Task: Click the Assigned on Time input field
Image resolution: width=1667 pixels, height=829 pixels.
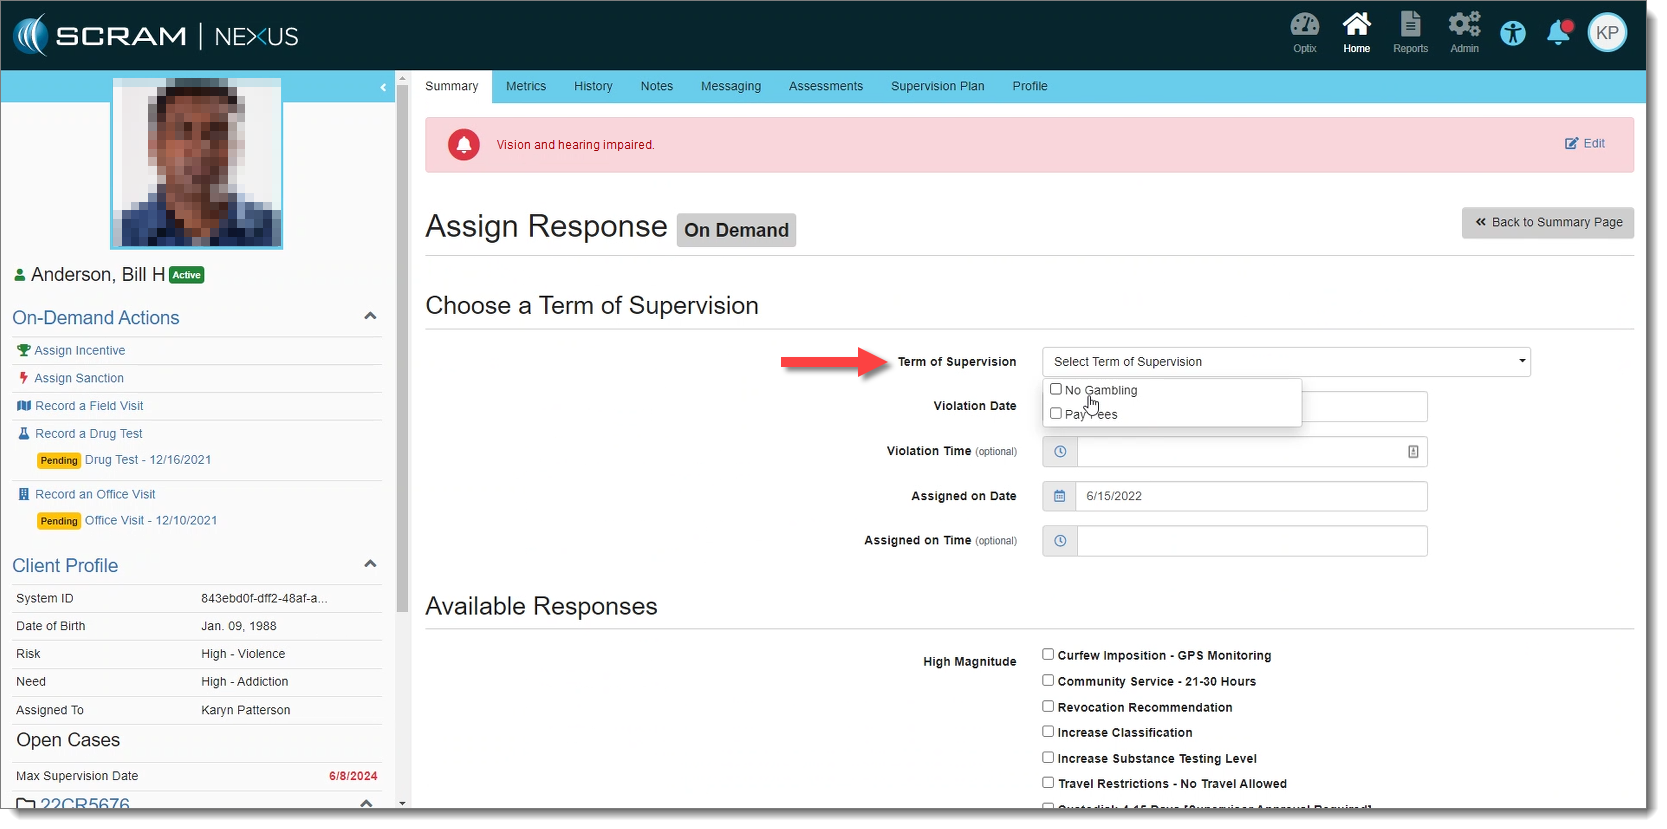Action: click(1251, 541)
